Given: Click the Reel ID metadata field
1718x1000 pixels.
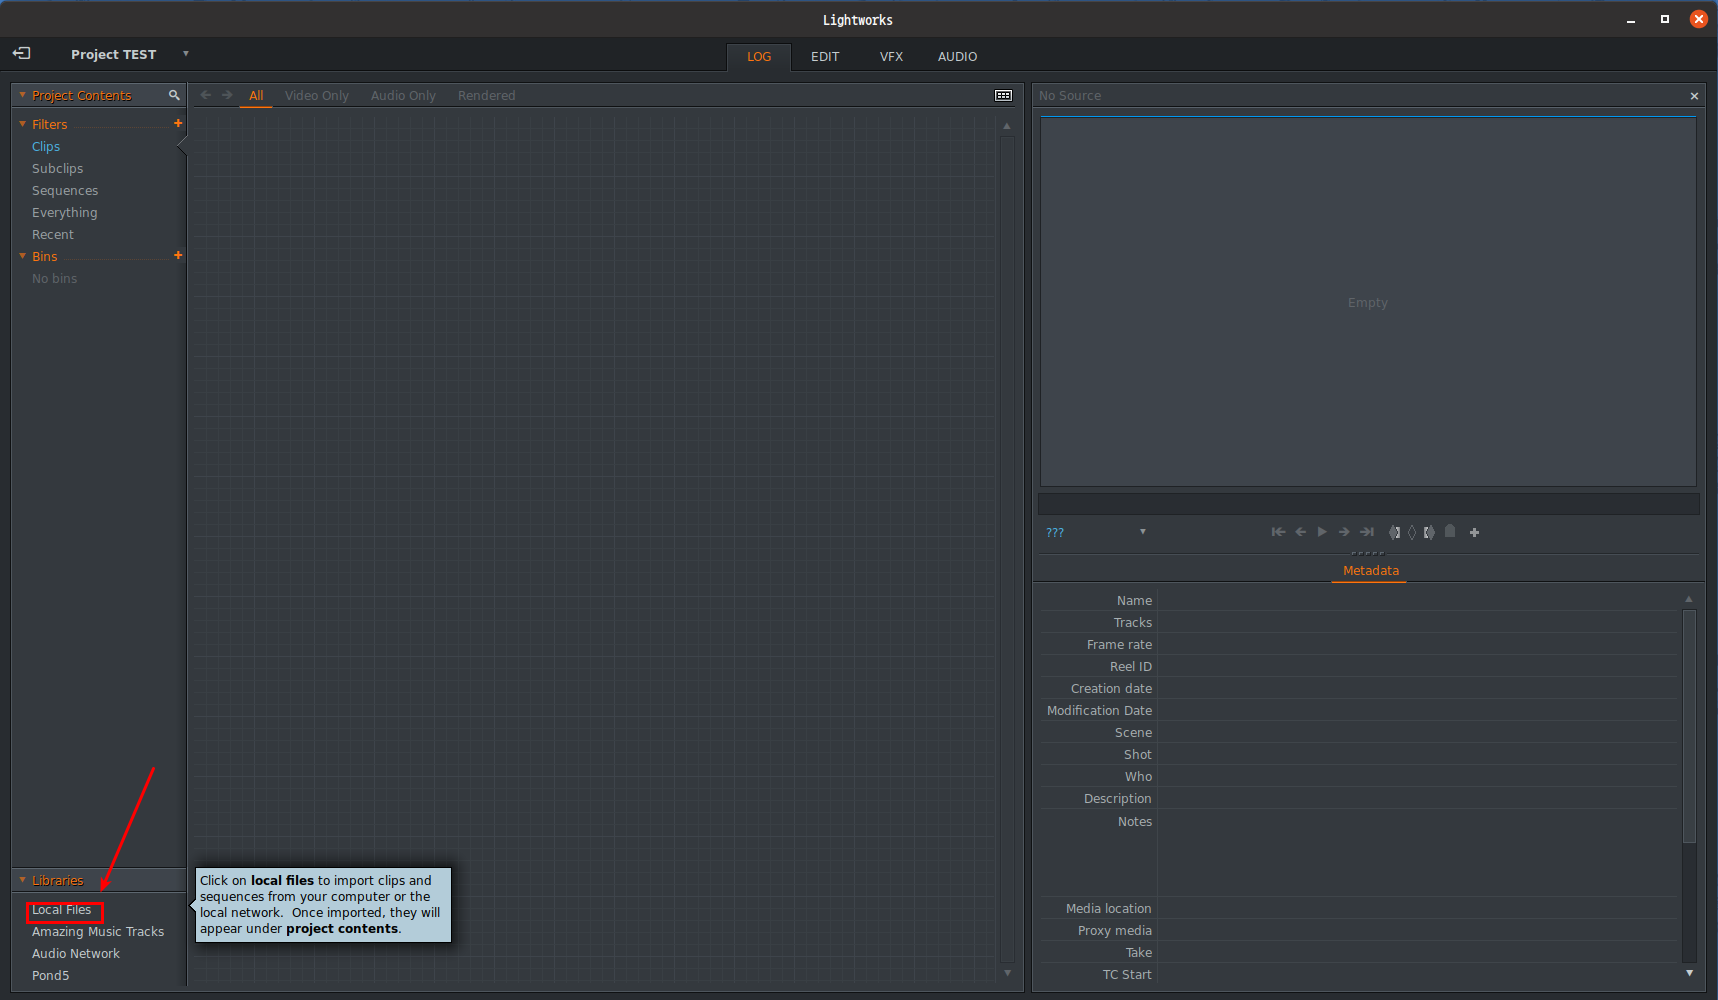Looking at the screenshot, I should (1417, 666).
